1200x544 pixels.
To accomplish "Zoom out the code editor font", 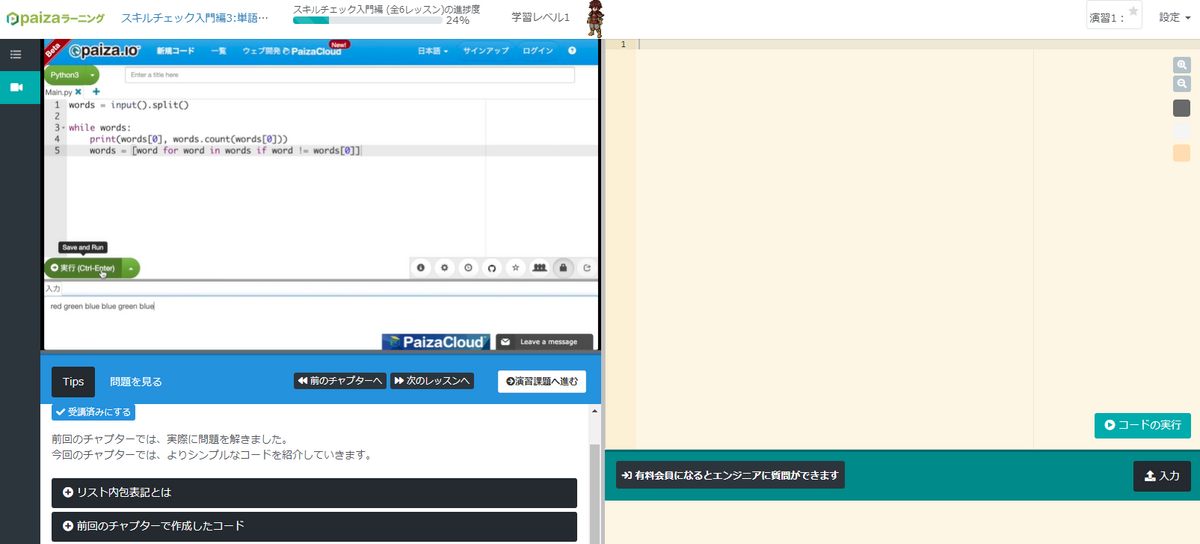I will pos(1181,85).
